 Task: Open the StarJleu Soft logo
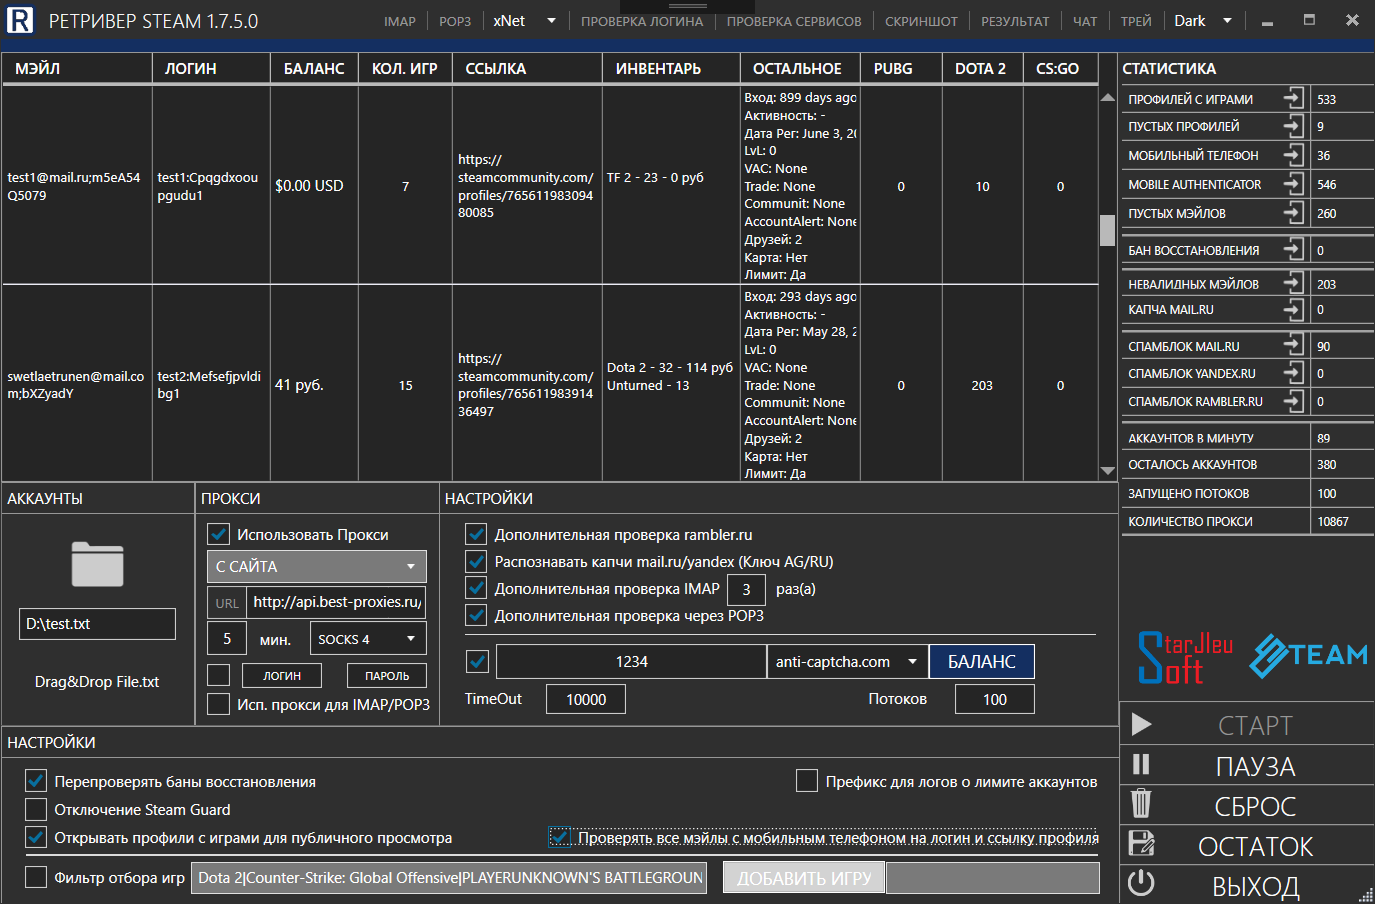1185,658
